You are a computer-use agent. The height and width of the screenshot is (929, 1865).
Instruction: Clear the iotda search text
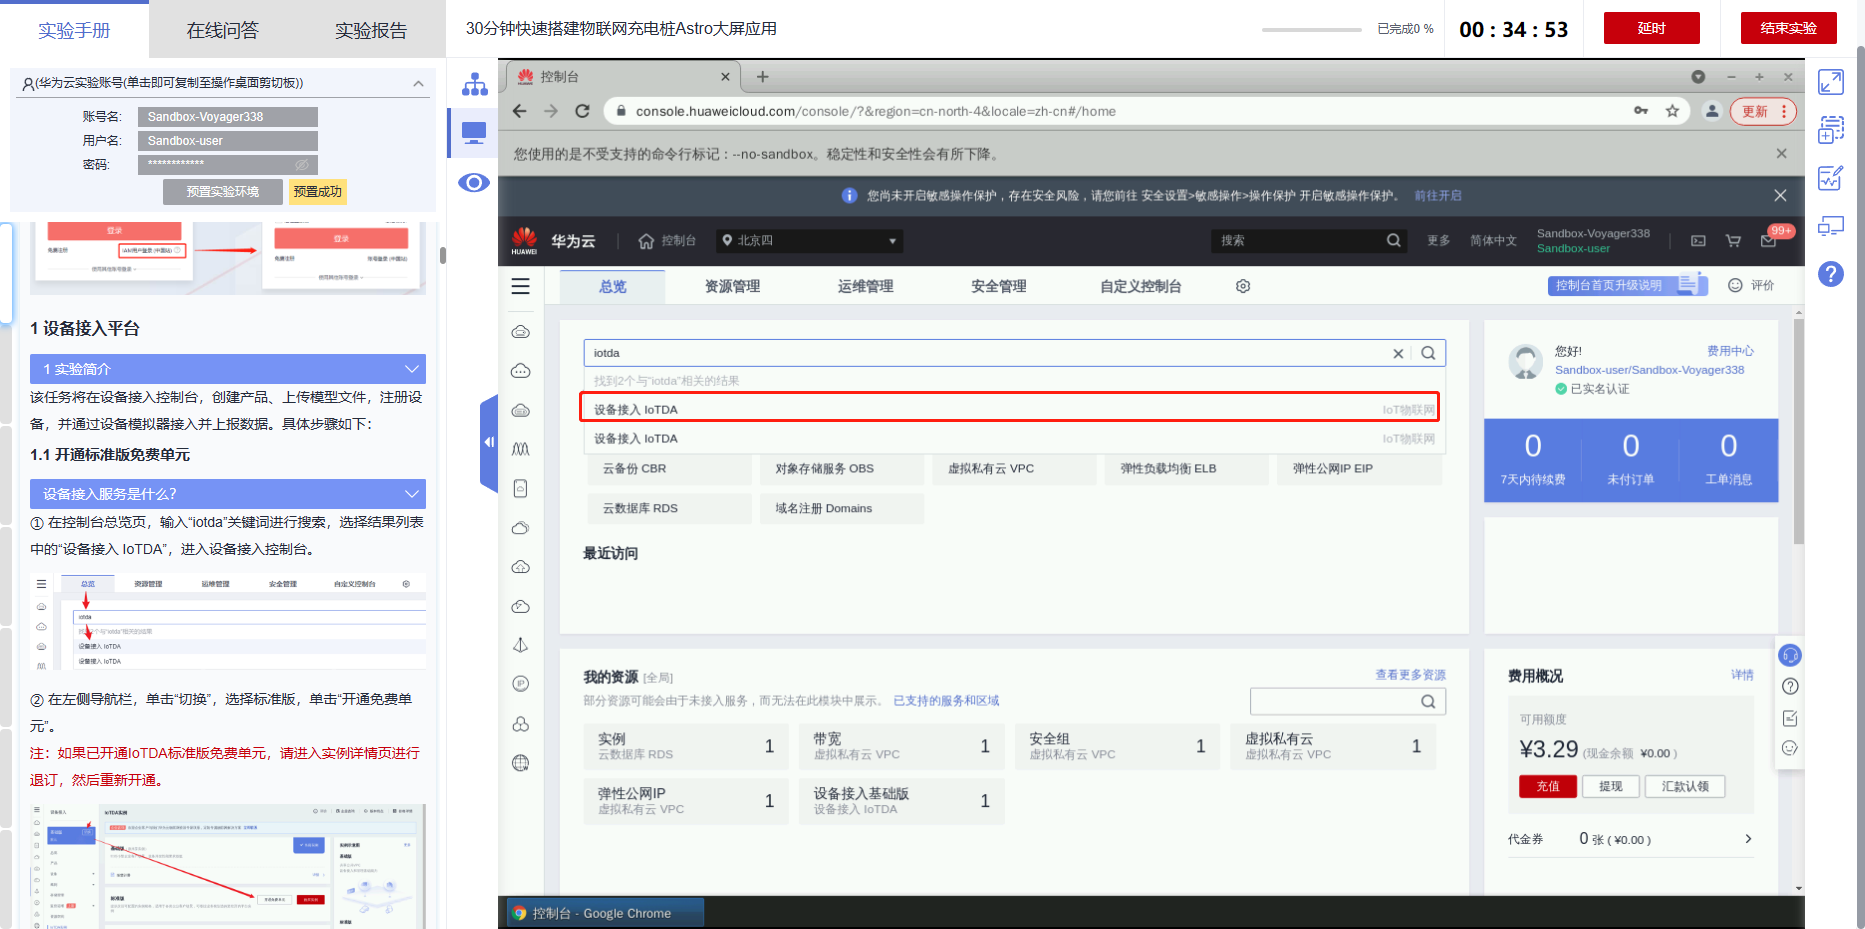[x=1398, y=353]
